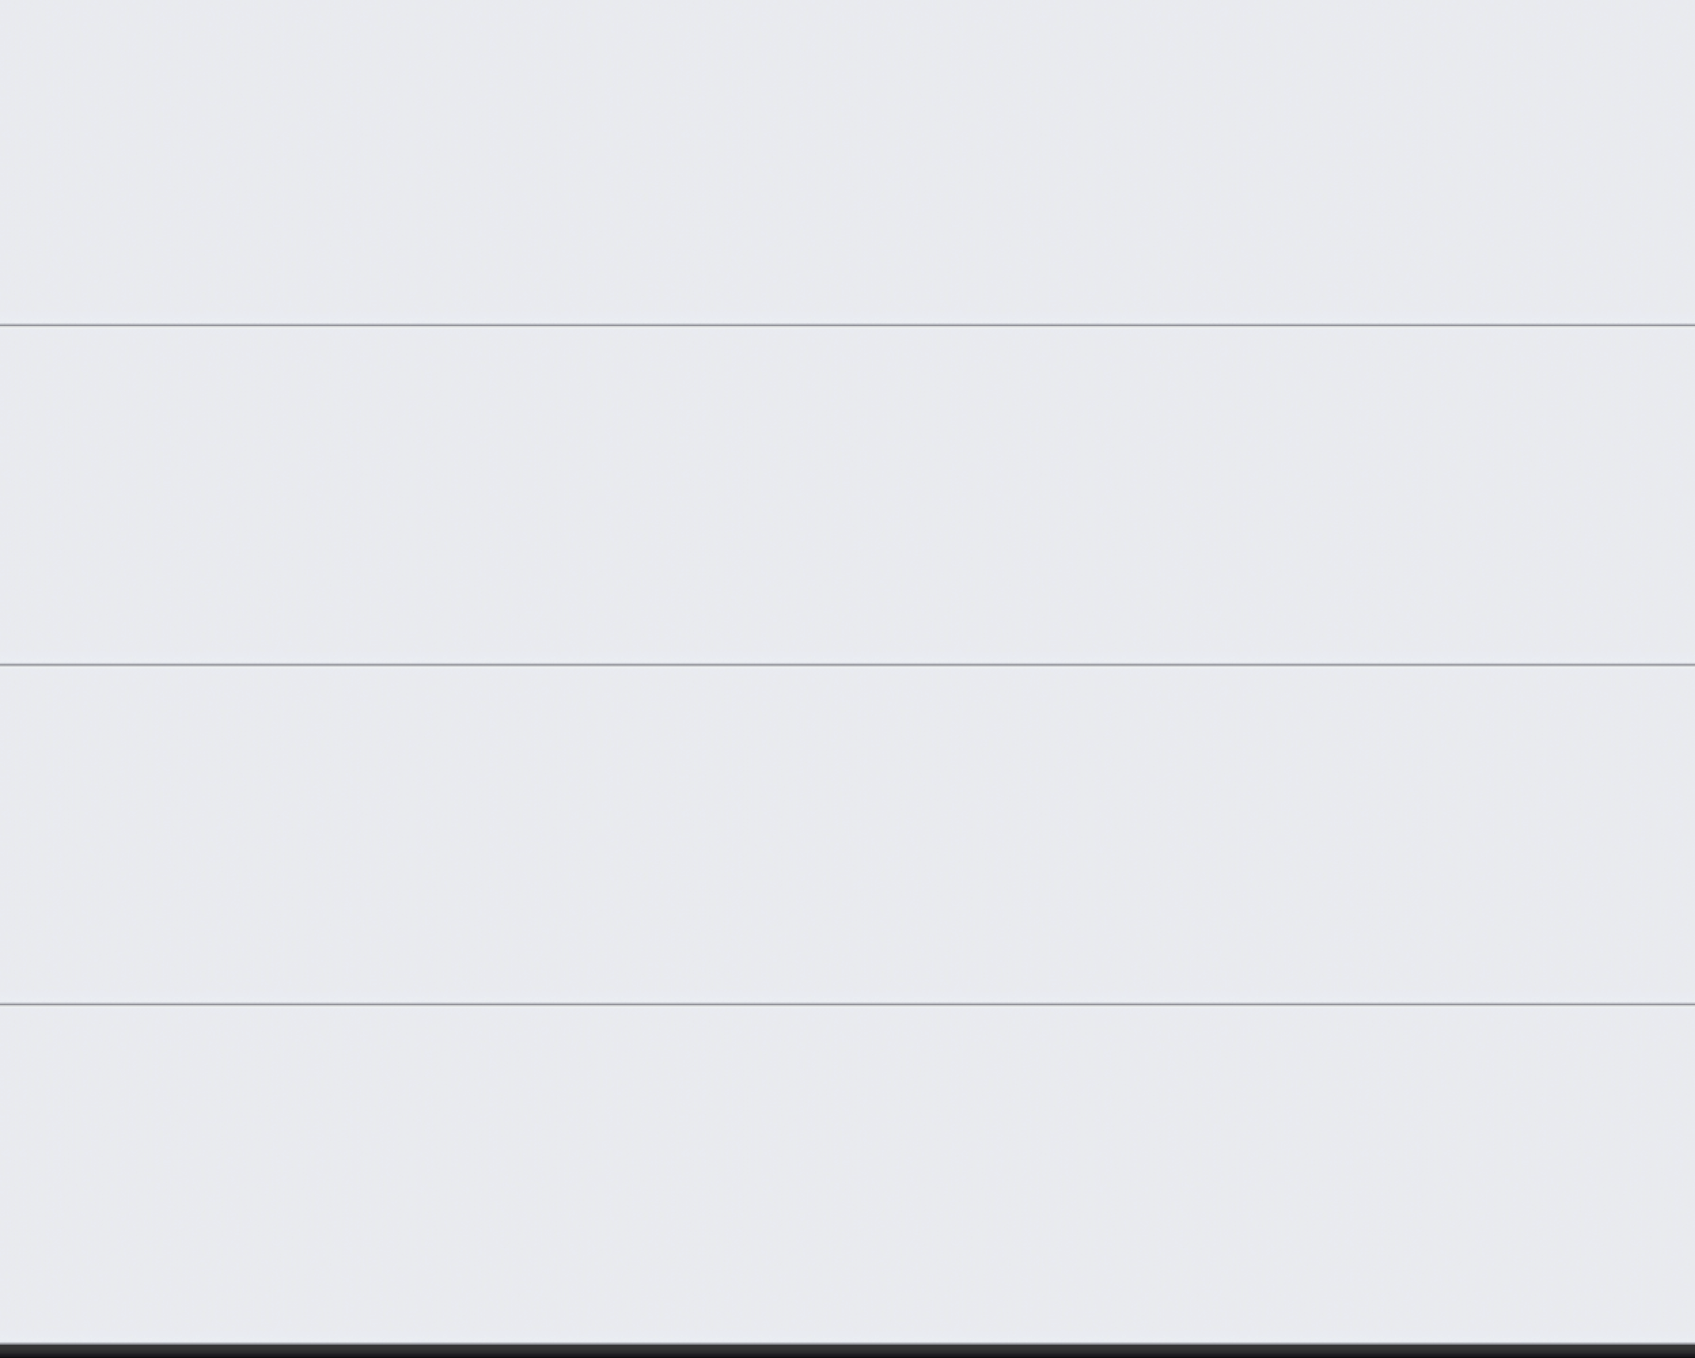
Task: Select the third empty list row
Action: [x=847, y=834]
